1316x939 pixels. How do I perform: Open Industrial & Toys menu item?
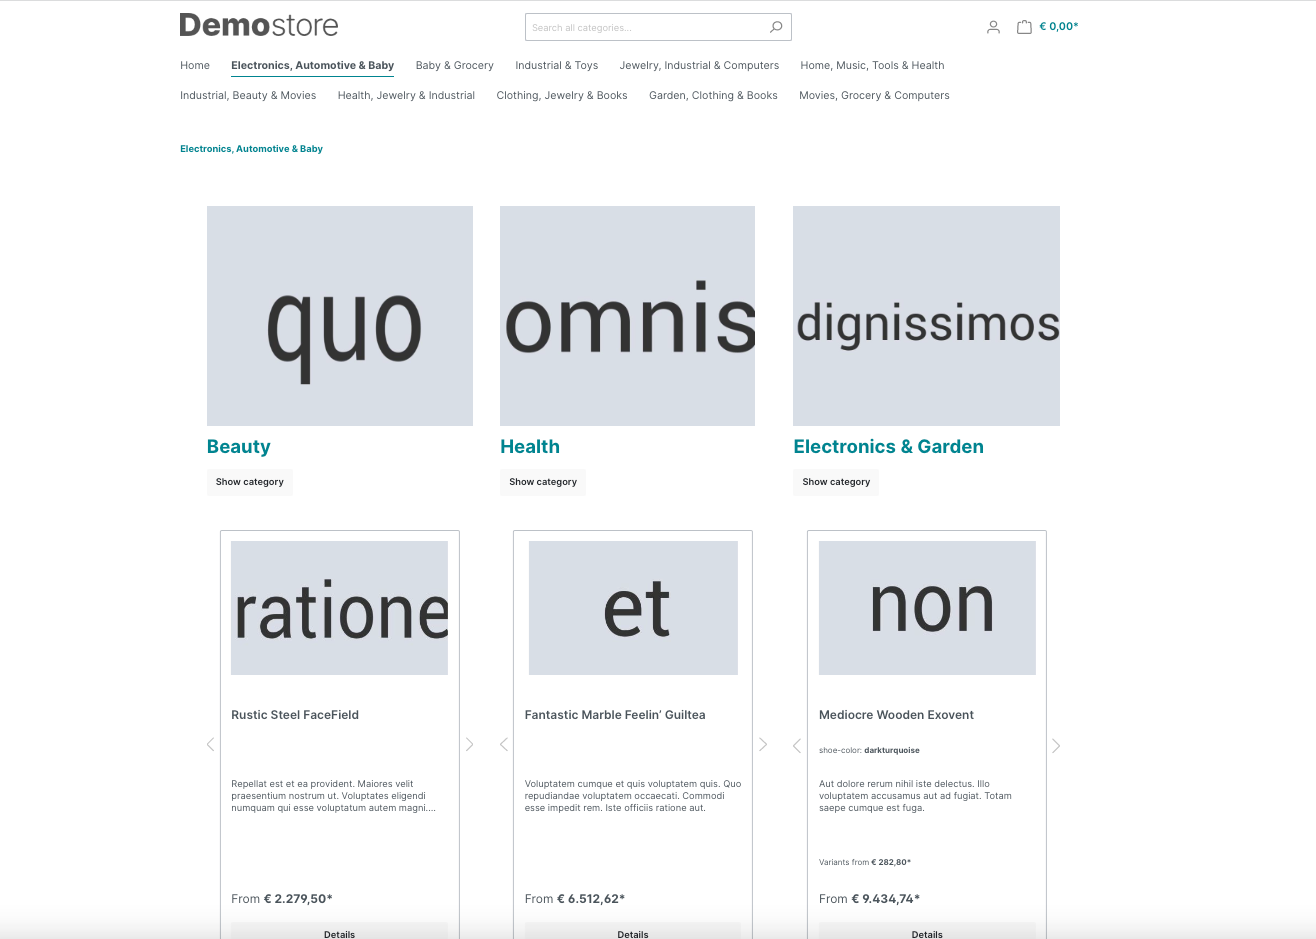(557, 65)
